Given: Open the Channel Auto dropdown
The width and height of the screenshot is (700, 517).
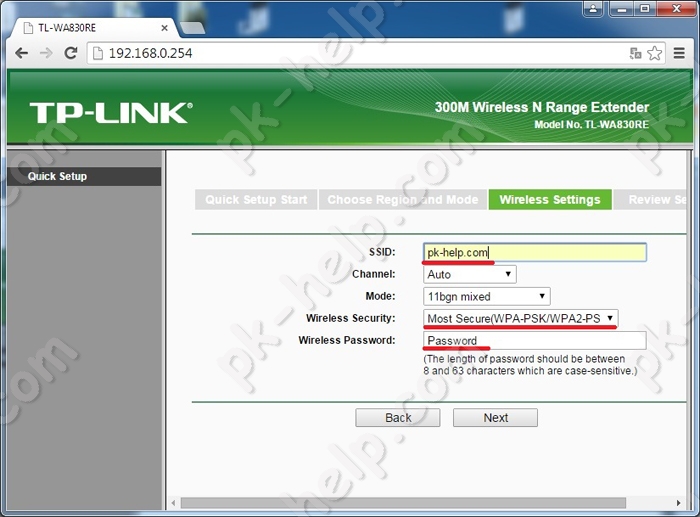Looking at the screenshot, I should tap(470, 274).
